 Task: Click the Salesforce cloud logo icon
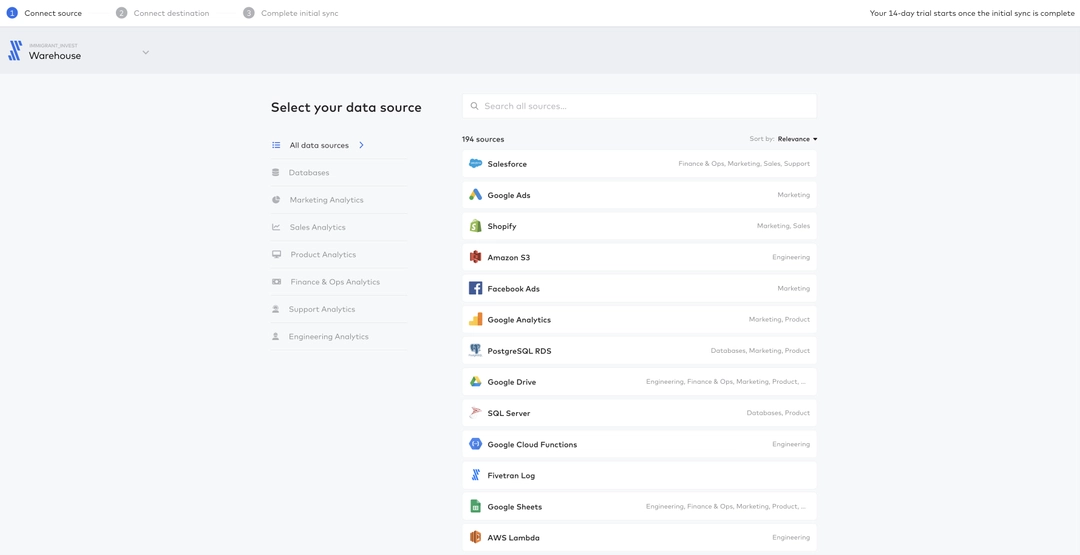(475, 164)
